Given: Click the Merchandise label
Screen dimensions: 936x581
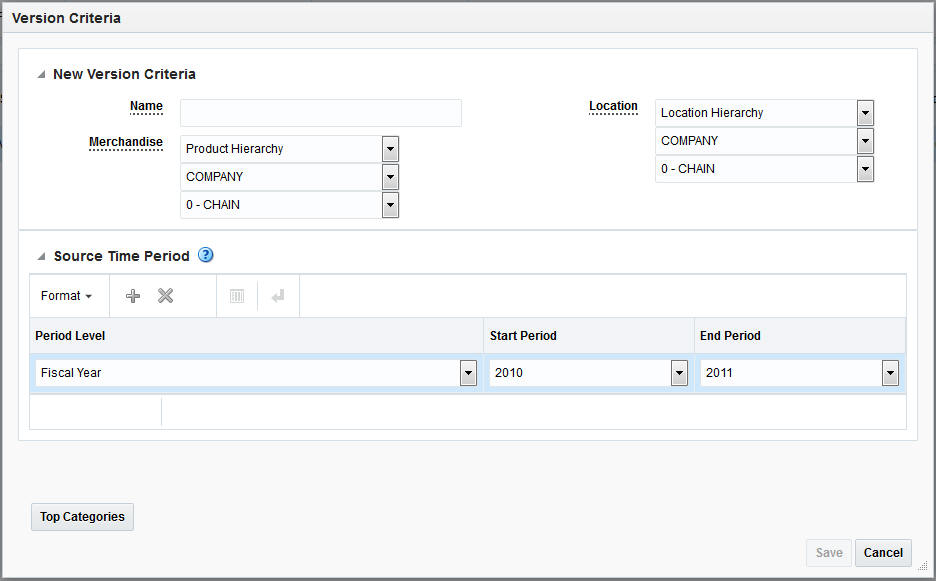Looking at the screenshot, I should point(125,142).
